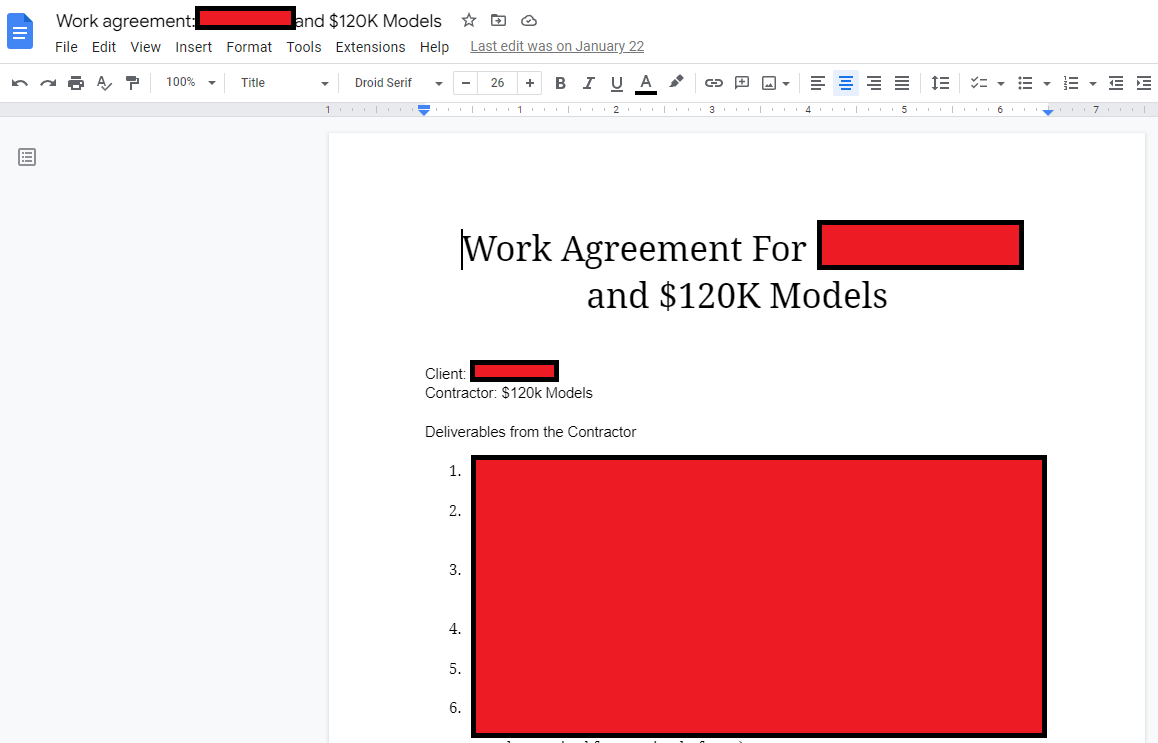
Task: Set right text alignment
Action: (x=874, y=83)
